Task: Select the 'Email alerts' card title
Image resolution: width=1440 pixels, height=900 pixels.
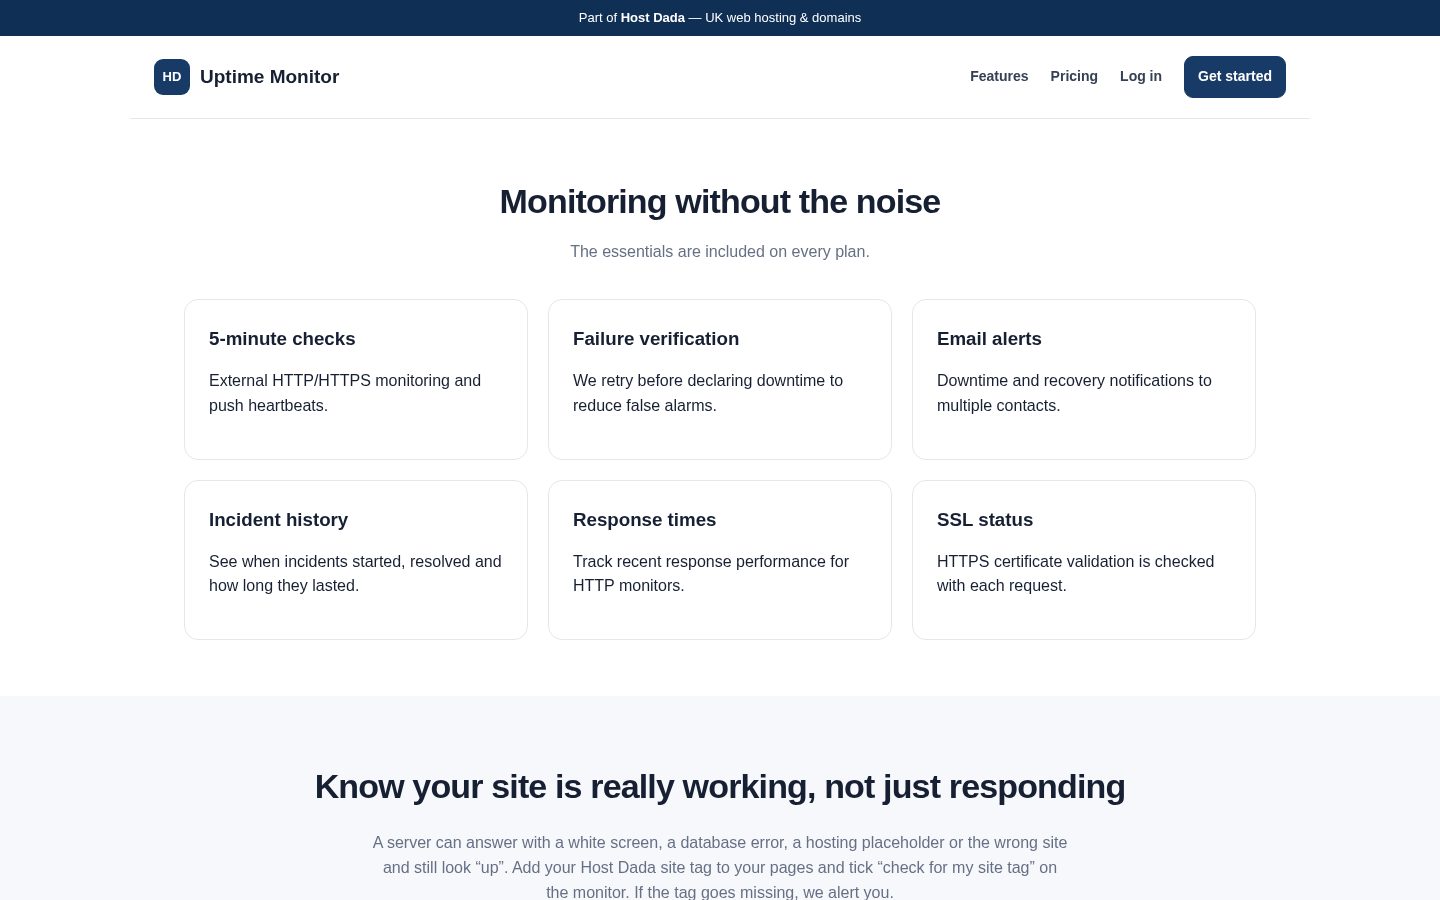Action: 989,339
